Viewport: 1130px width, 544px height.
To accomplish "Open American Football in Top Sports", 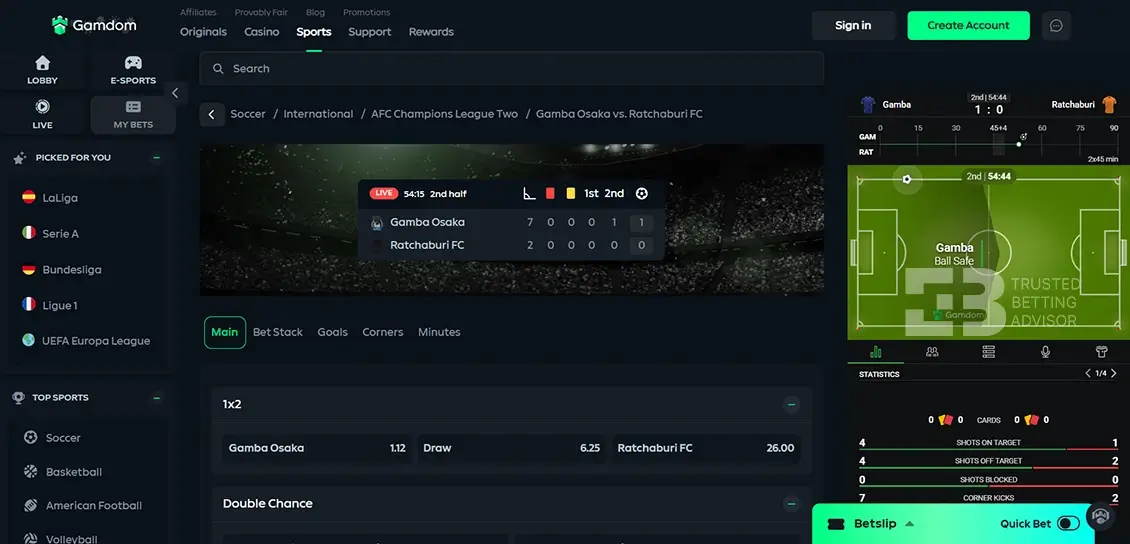I will click(82, 506).
